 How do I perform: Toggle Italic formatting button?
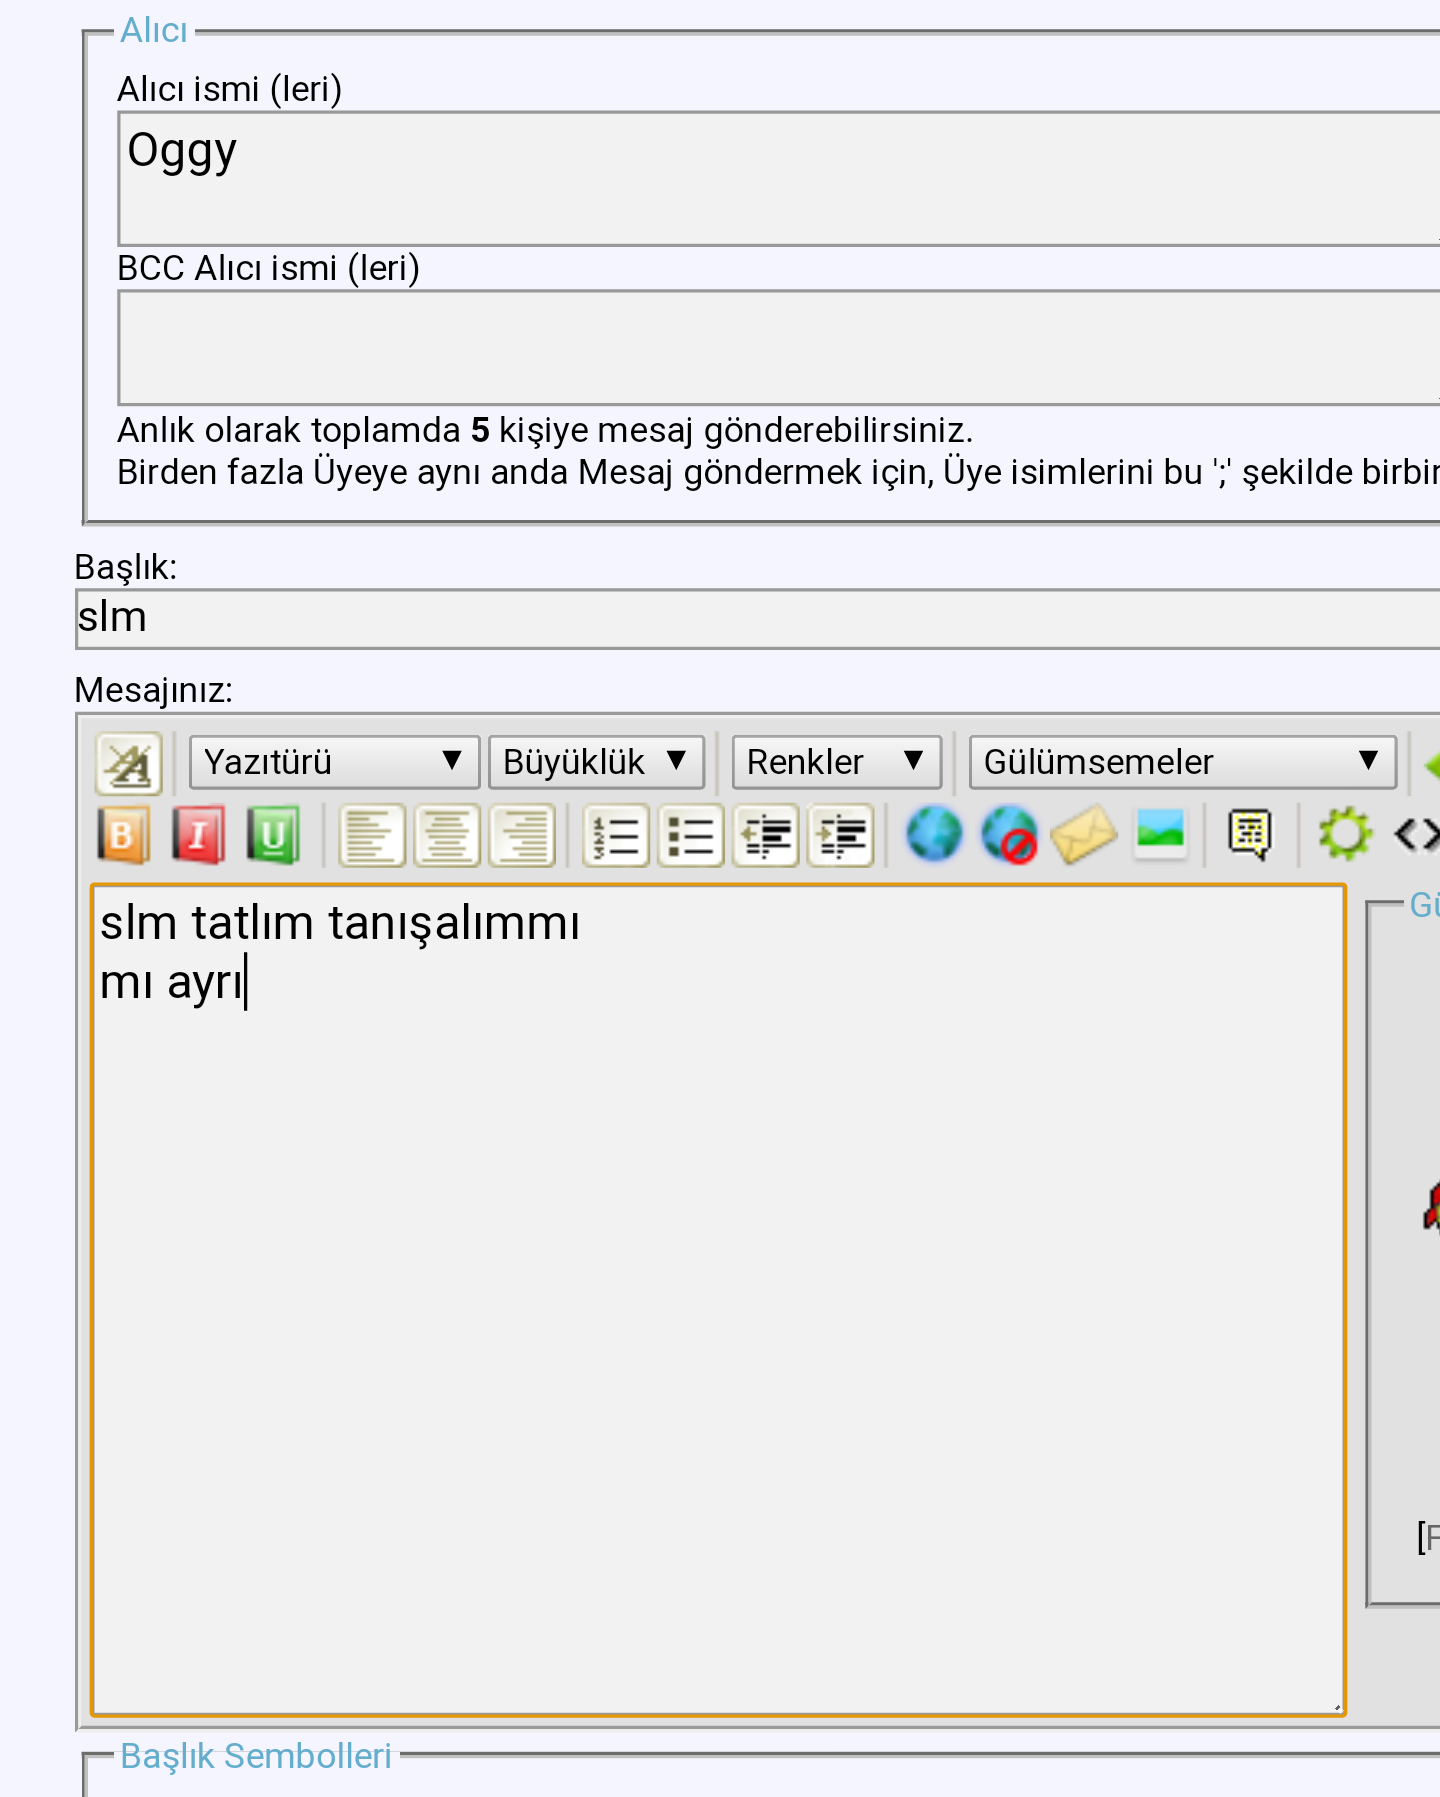pyautogui.click(x=198, y=835)
